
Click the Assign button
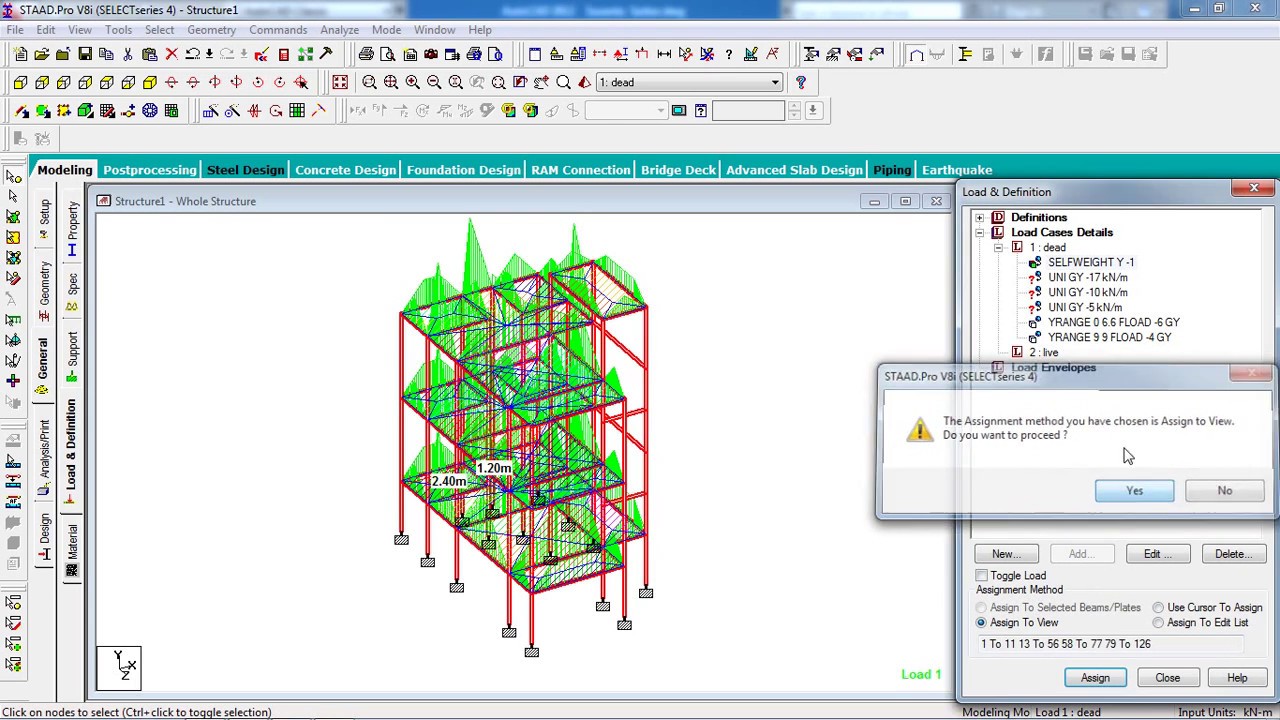click(1095, 678)
